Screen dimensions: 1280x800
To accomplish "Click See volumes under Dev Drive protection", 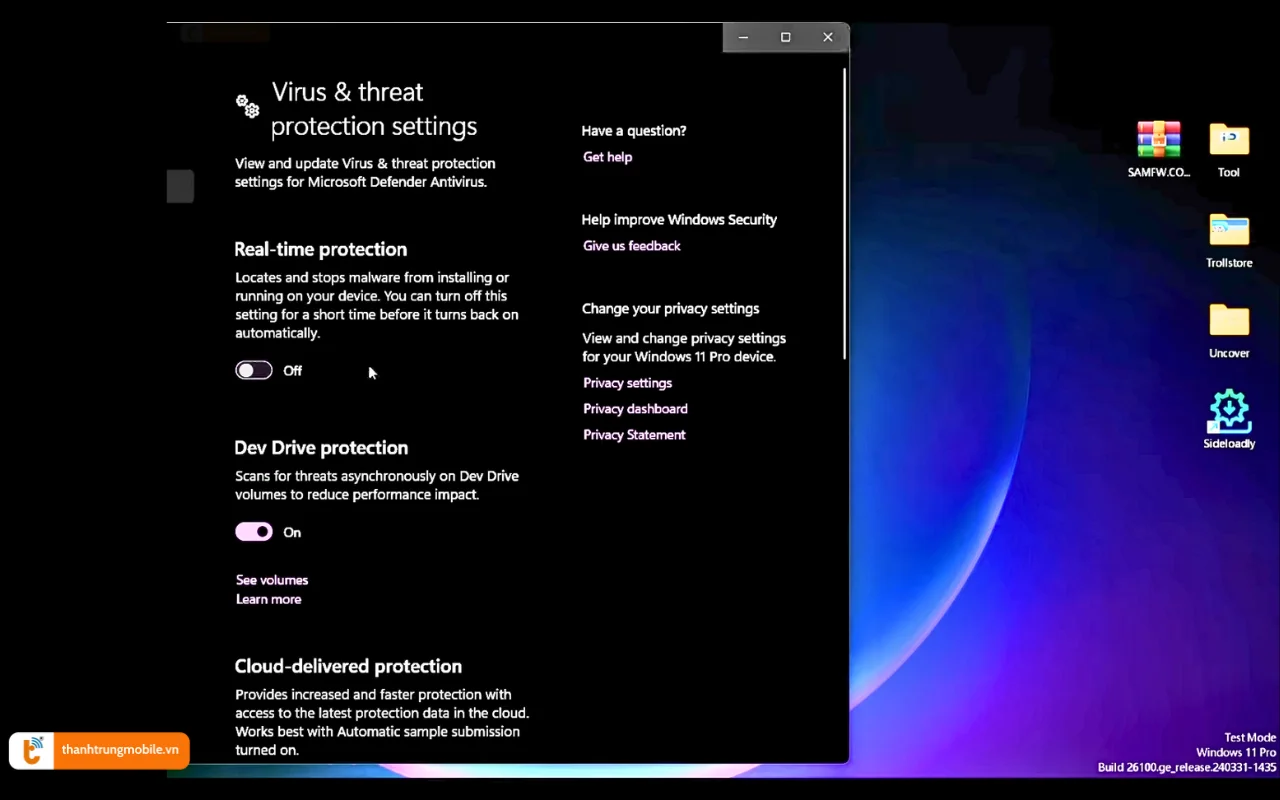I will coord(272,580).
